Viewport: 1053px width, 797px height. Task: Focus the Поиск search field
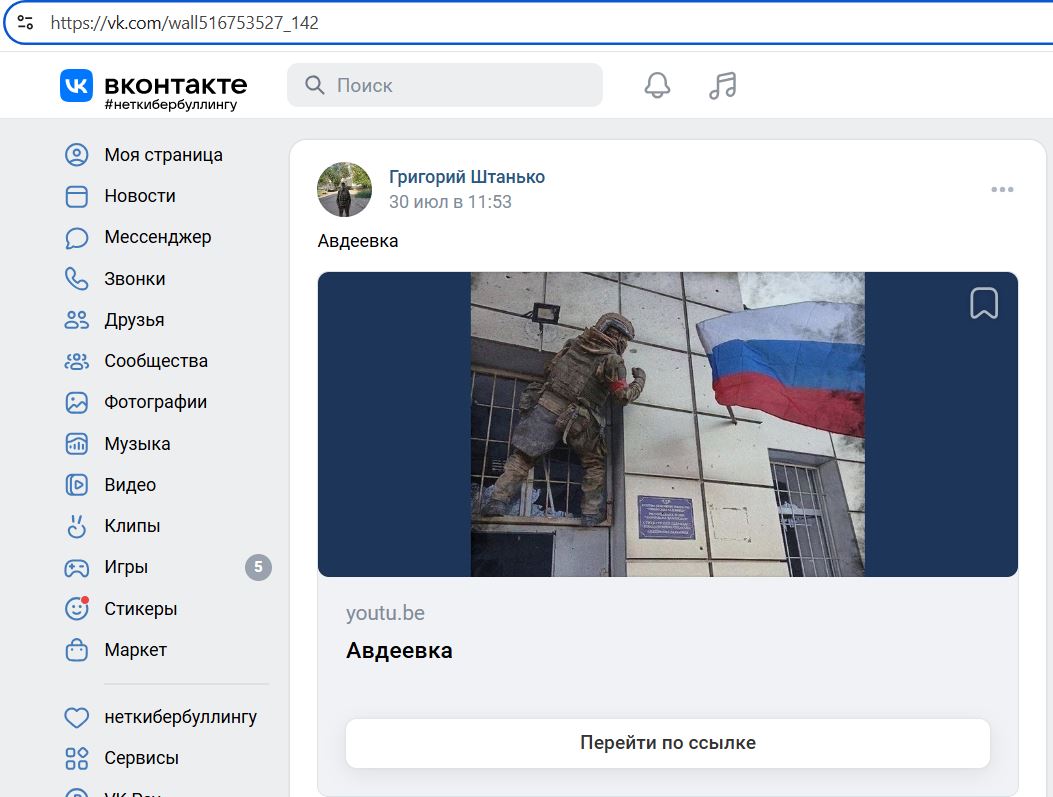(x=445, y=85)
